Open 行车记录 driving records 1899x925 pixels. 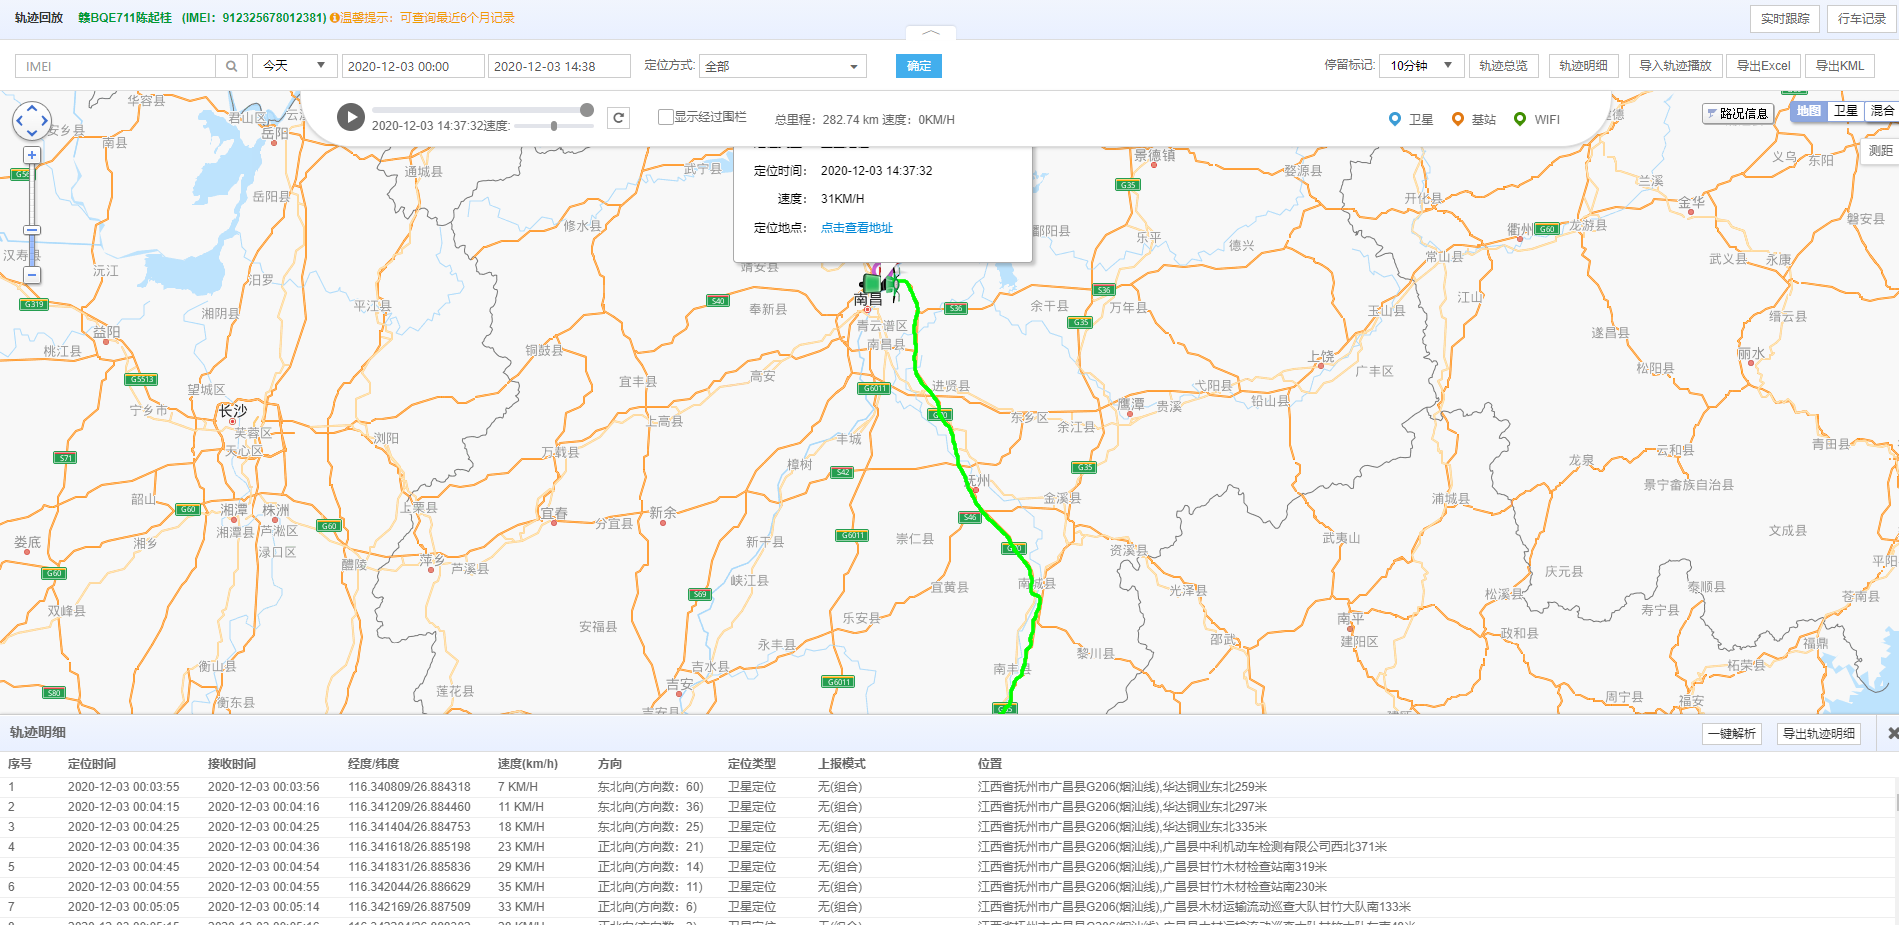click(x=1862, y=18)
